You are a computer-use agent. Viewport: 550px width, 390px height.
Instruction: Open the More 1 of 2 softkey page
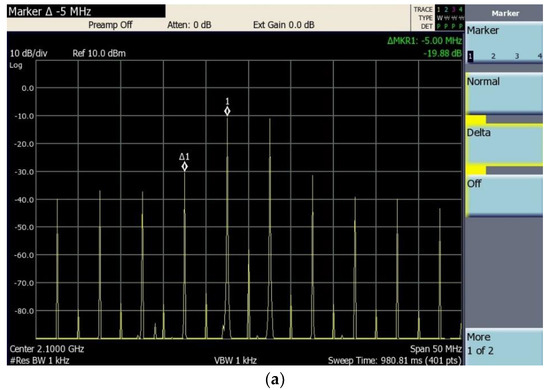click(504, 347)
